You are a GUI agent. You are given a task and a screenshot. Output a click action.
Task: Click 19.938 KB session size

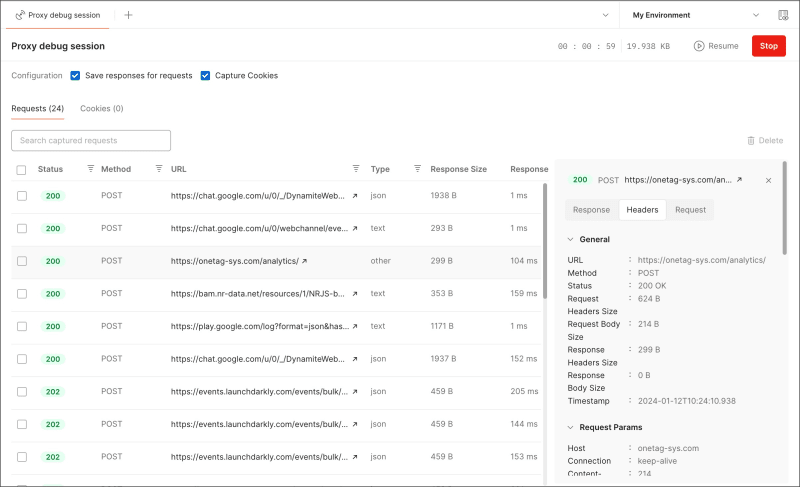pyautogui.click(x=648, y=46)
